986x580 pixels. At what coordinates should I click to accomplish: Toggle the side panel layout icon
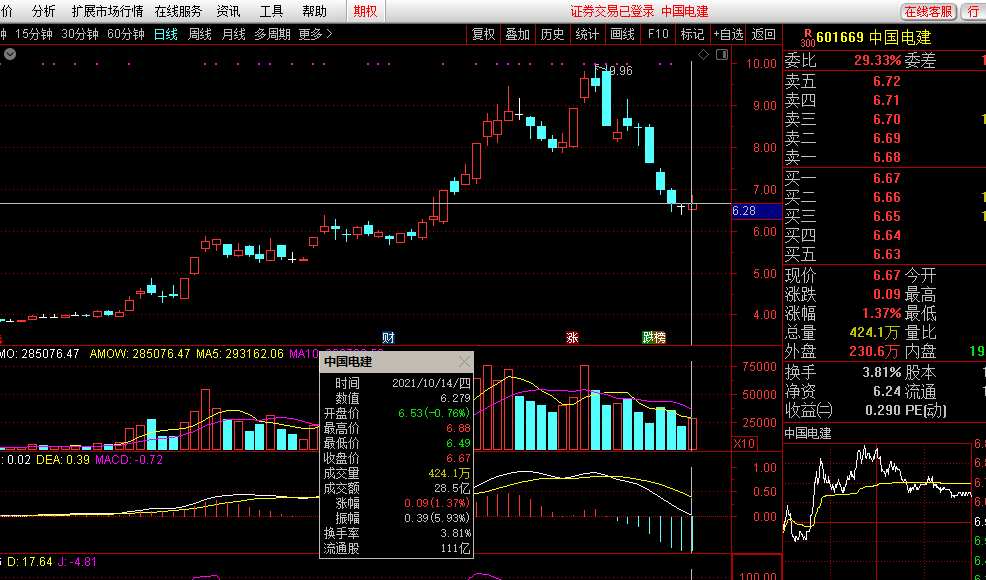[722, 55]
